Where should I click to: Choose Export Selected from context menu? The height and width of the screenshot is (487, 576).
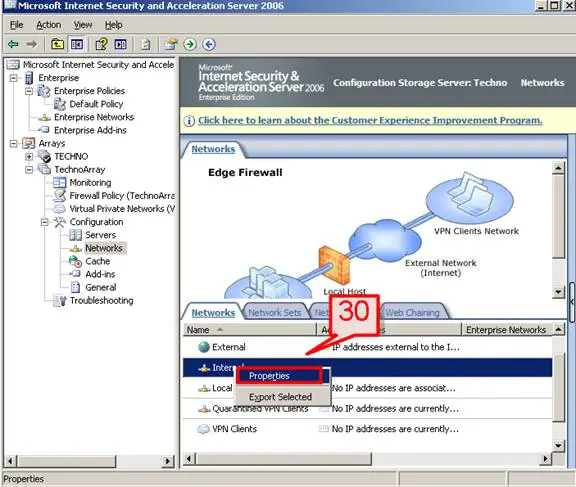(x=280, y=397)
